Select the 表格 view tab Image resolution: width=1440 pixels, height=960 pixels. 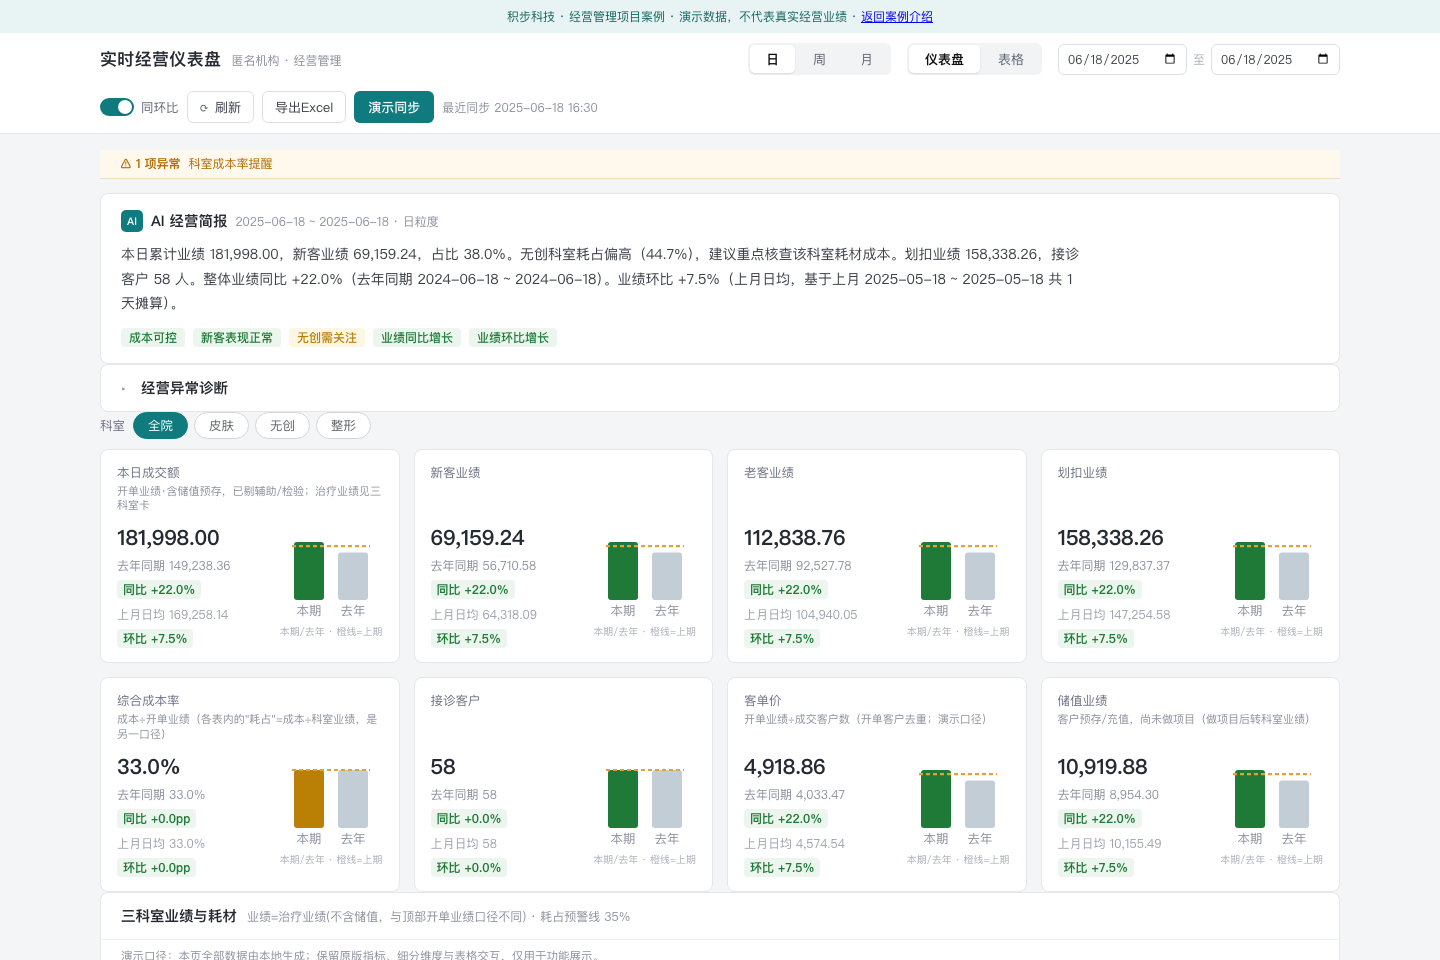point(1011,60)
